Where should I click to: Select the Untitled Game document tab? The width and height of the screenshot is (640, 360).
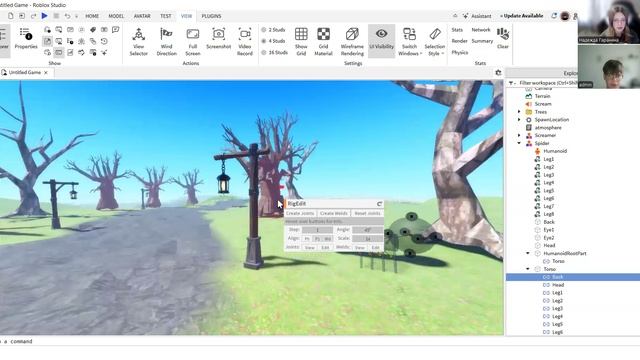click(24, 73)
